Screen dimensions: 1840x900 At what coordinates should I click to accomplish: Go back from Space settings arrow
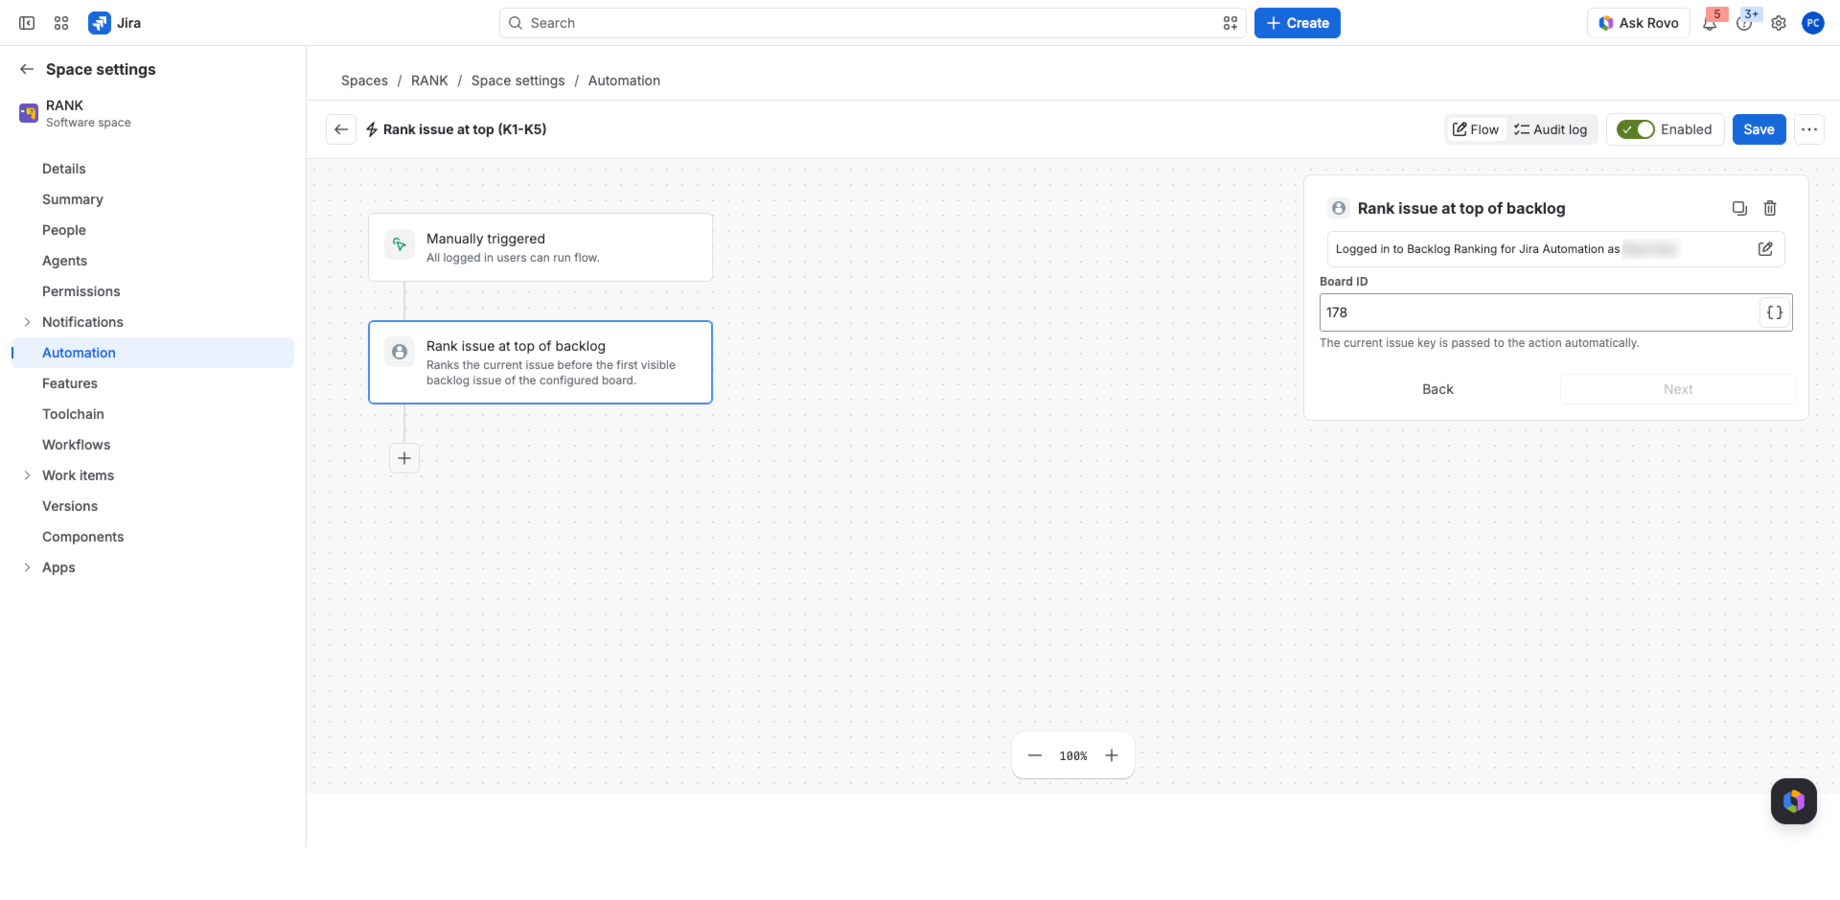click(27, 69)
